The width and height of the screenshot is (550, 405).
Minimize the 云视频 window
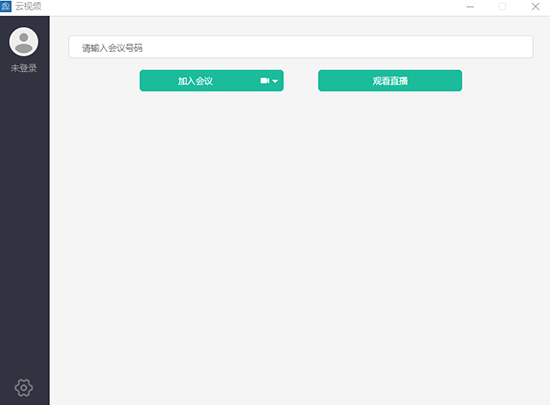(x=470, y=7)
